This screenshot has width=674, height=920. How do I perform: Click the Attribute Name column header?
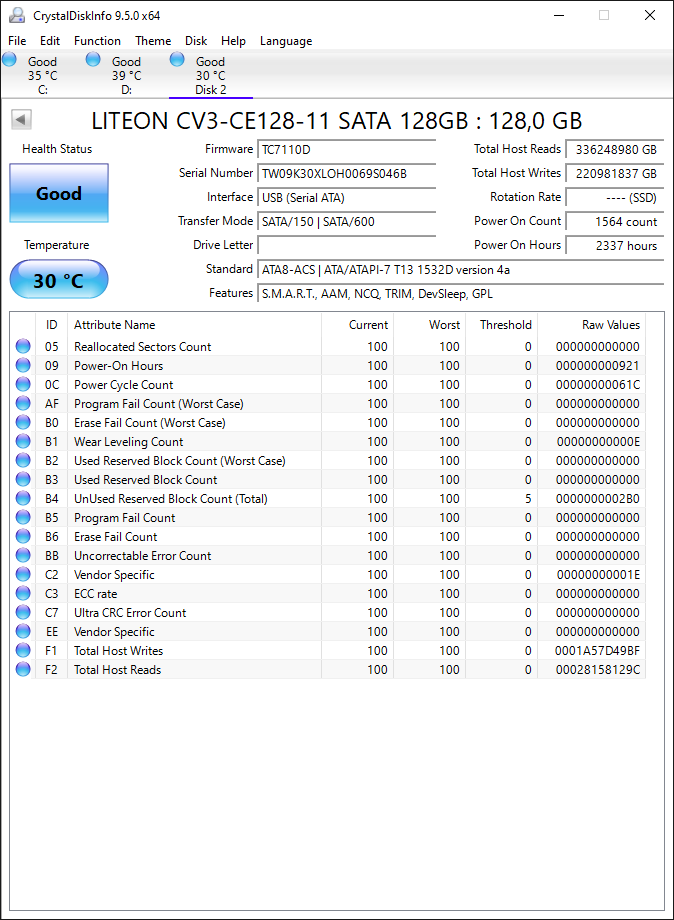(194, 324)
